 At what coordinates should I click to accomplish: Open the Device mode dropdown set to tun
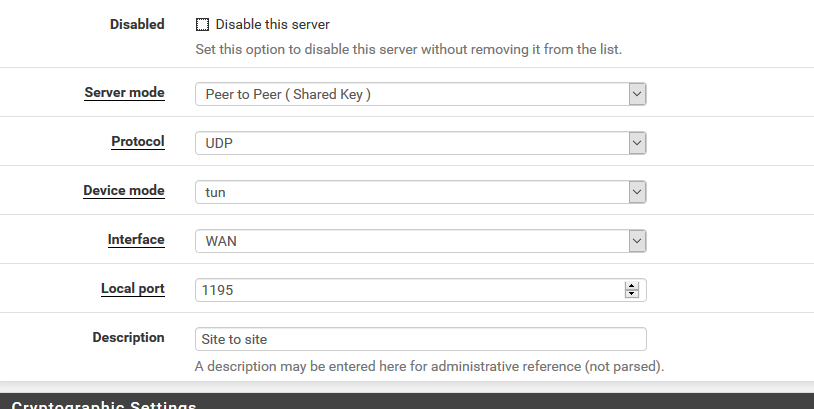click(420, 192)
